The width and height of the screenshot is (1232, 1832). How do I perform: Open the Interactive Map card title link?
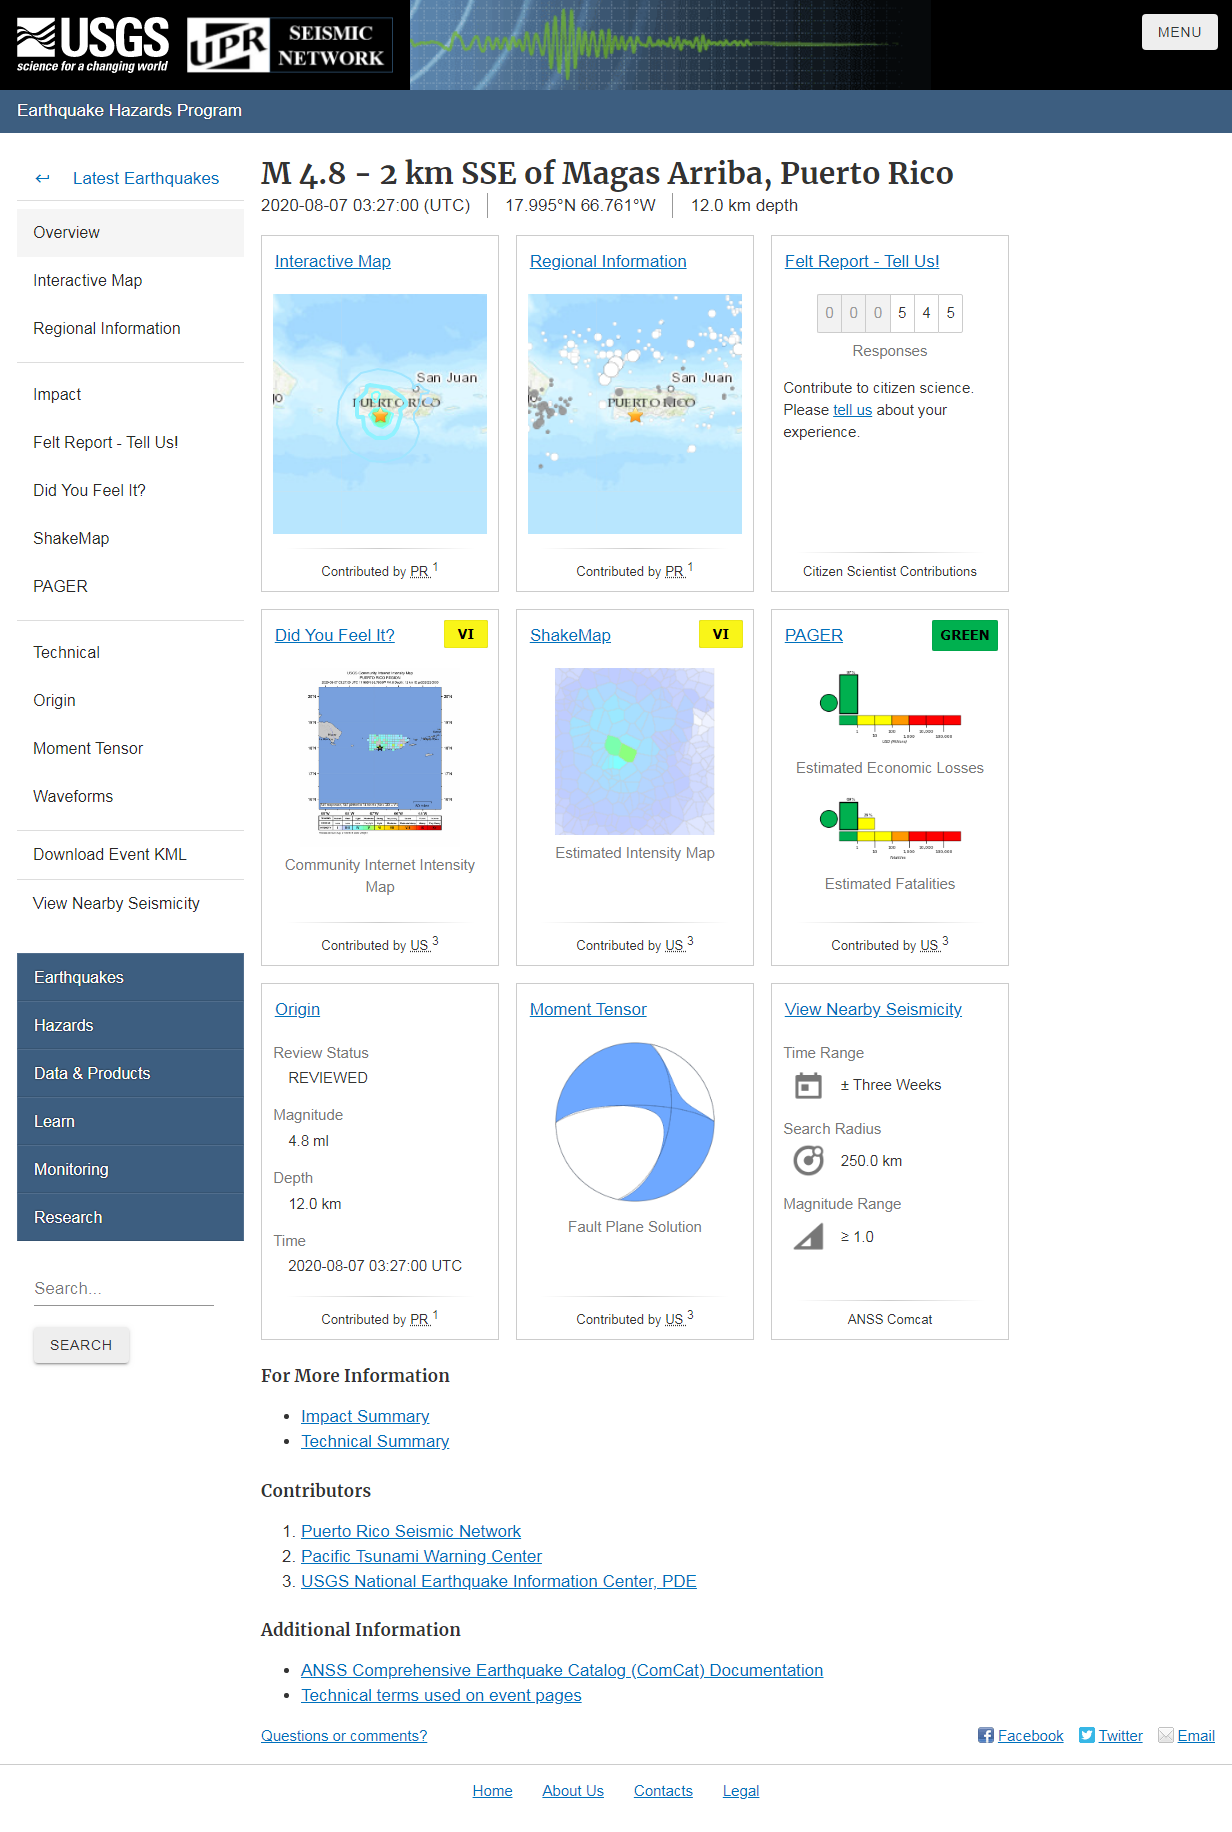click(x=333, y=261)
